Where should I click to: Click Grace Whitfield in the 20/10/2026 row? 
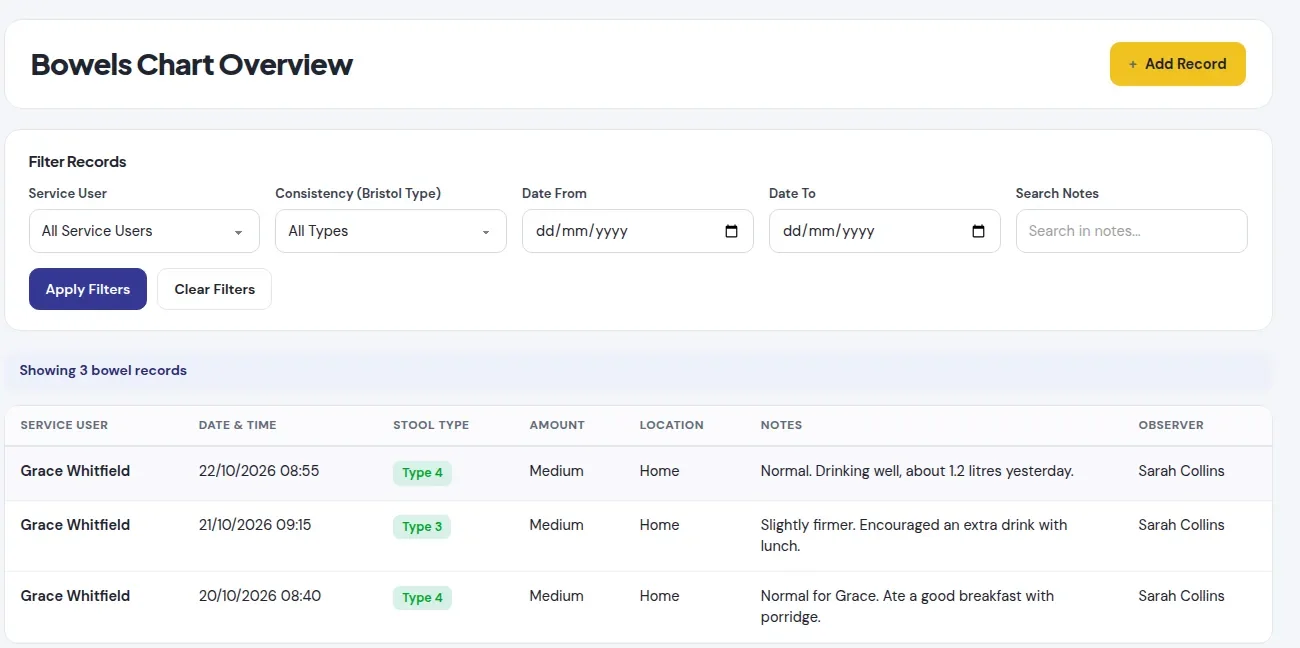(75, 596)
